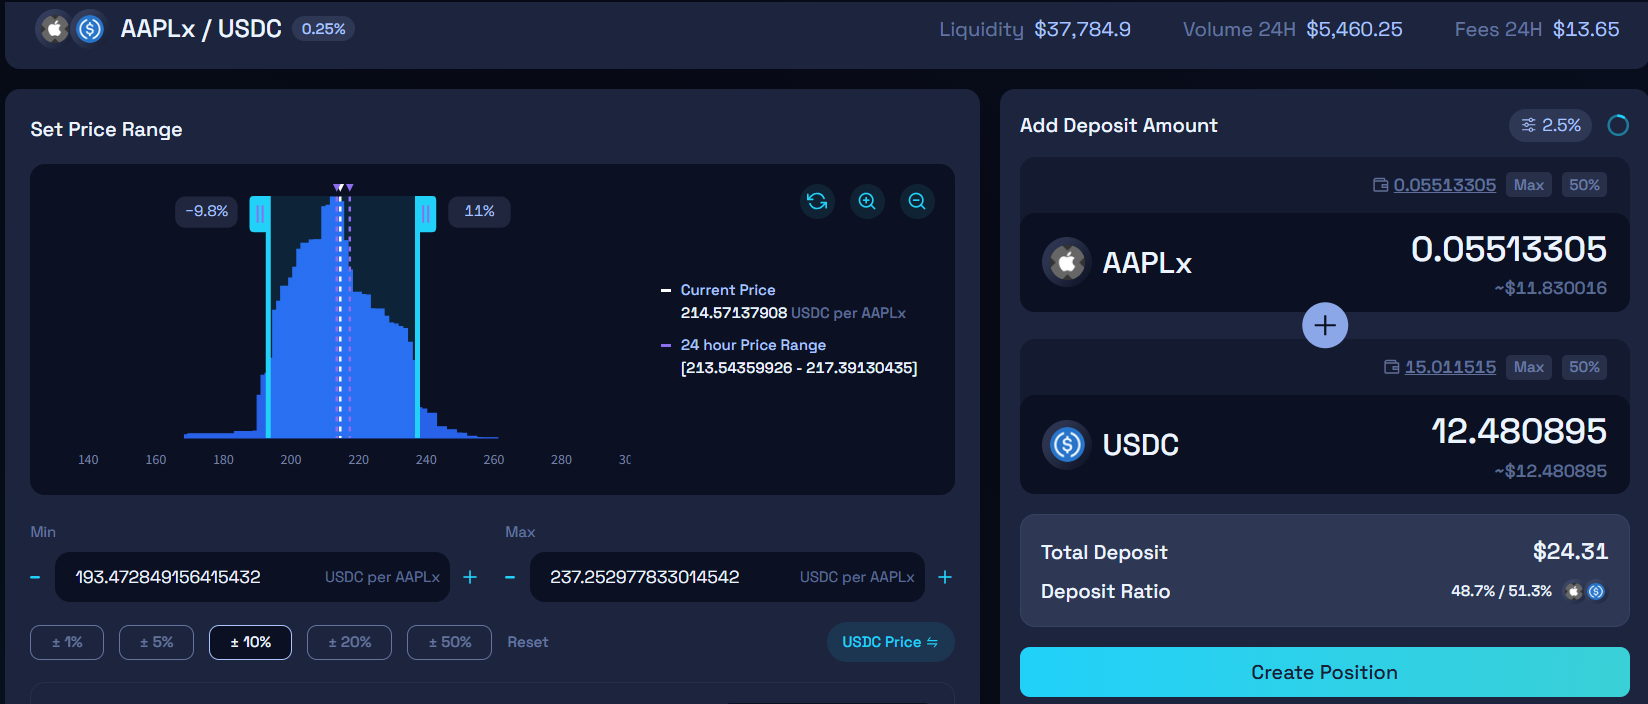This screenshot has height=704, width=1648.
Task: Click the Min price input field
Action: (x=252, y=577)
